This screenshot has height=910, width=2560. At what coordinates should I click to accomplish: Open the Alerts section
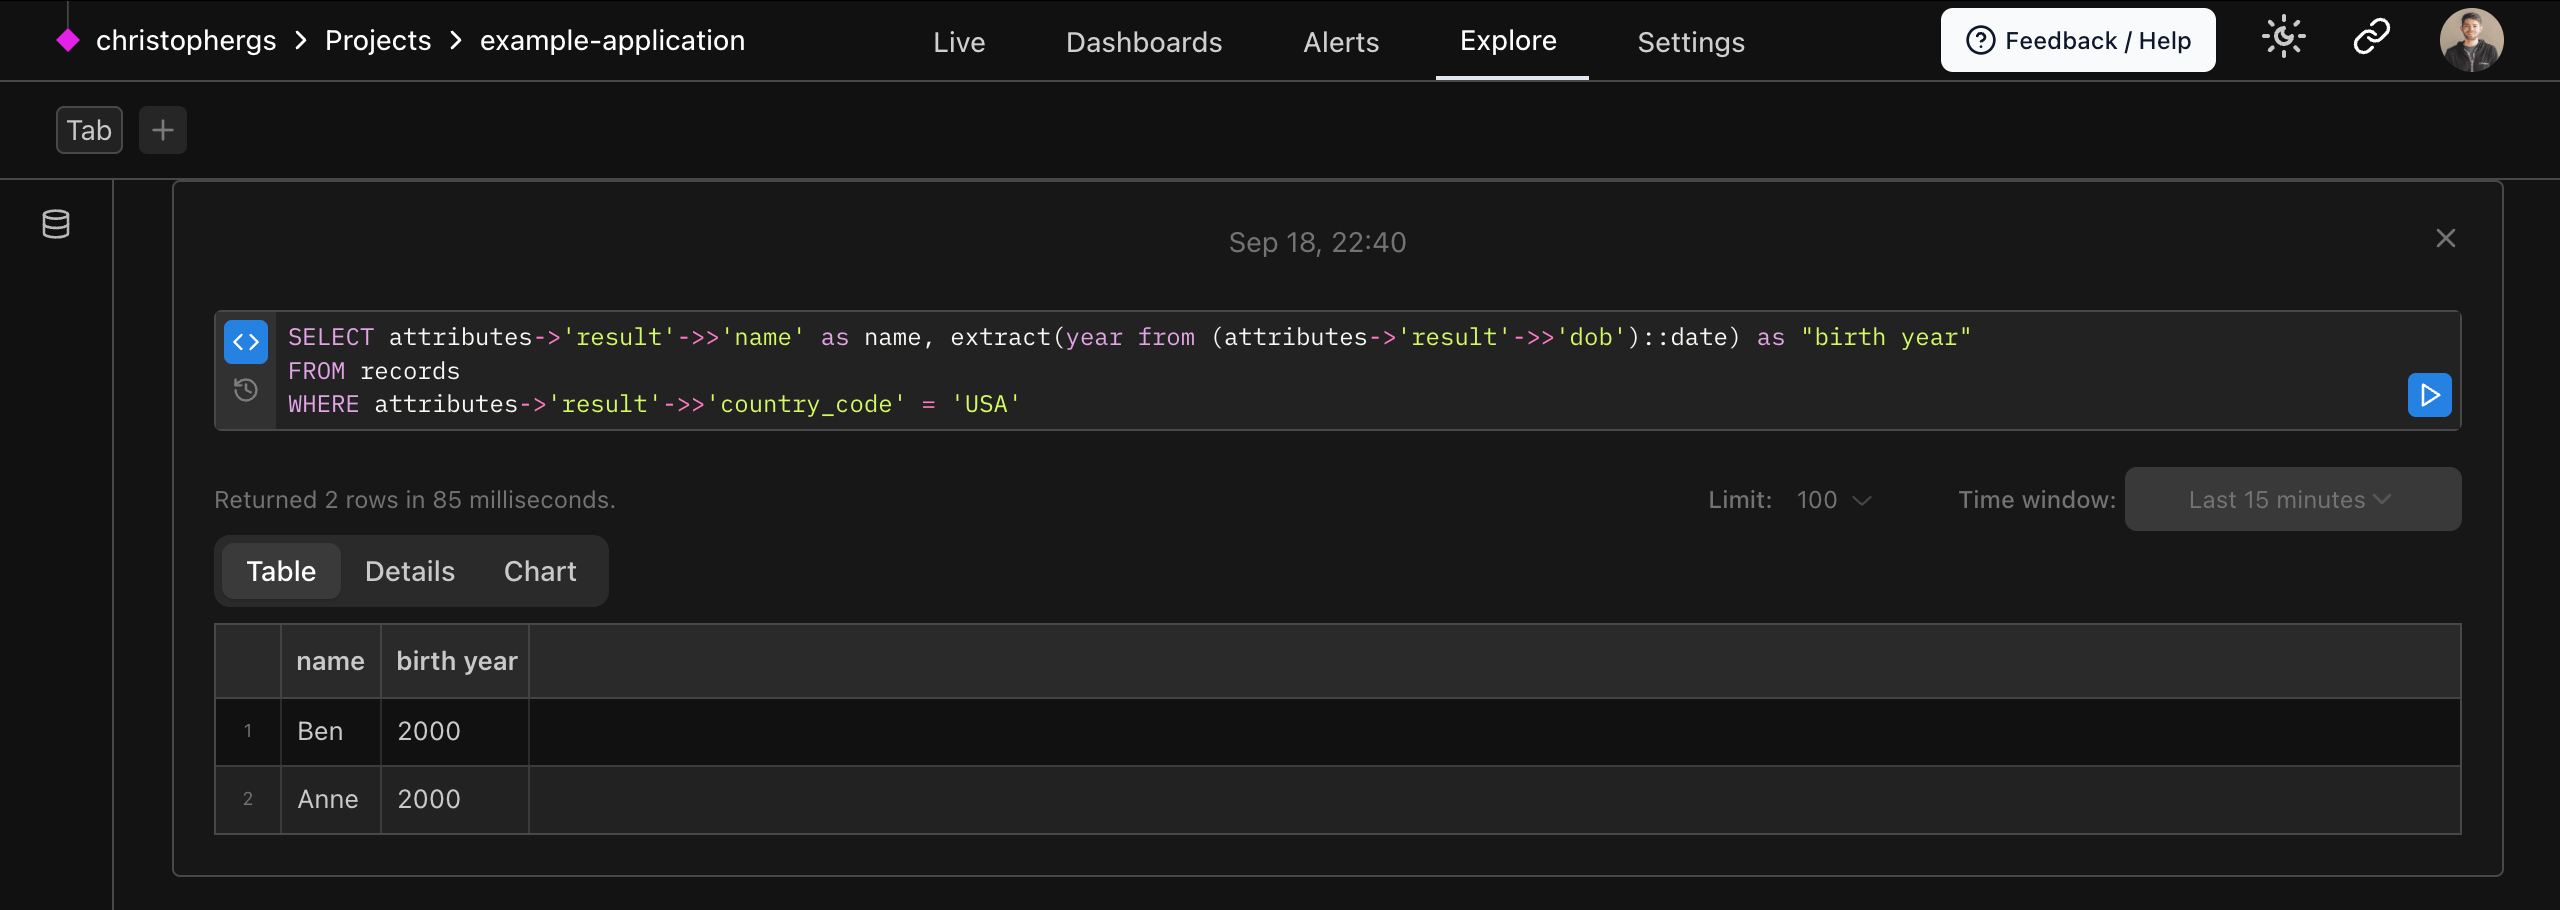(x=1340, y=41)
